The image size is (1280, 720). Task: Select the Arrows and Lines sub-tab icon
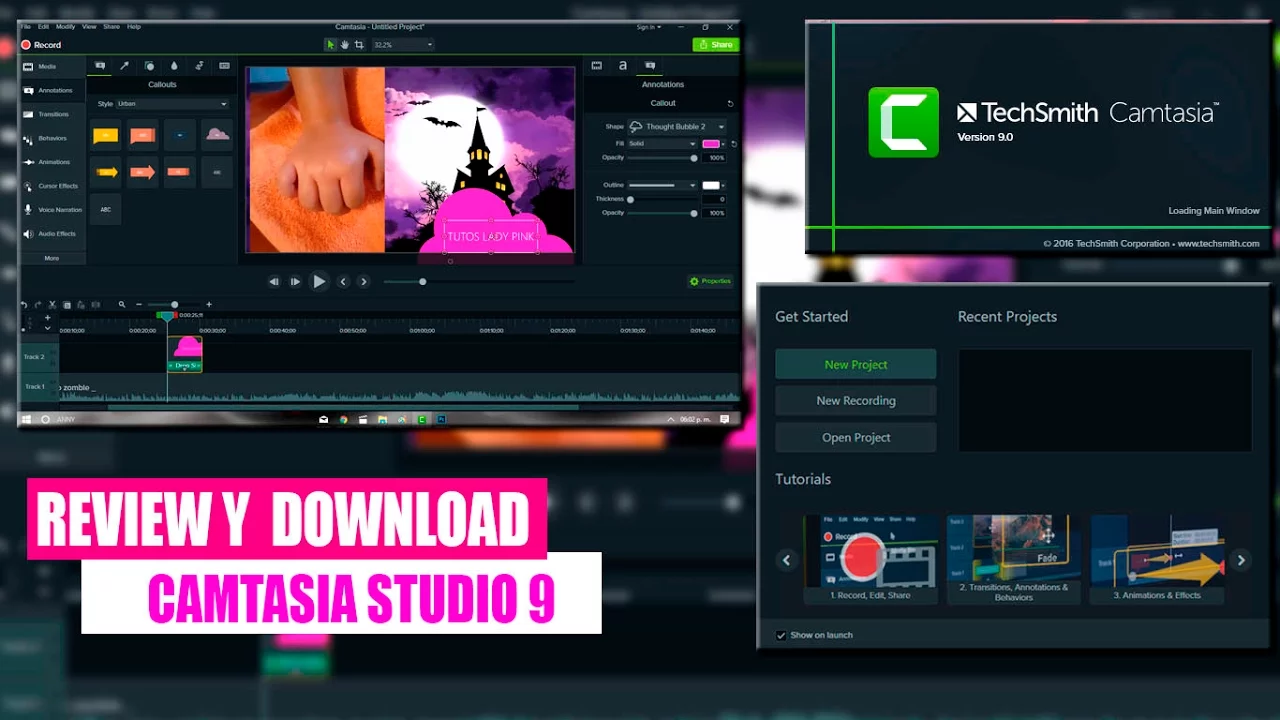pos(125,66)
